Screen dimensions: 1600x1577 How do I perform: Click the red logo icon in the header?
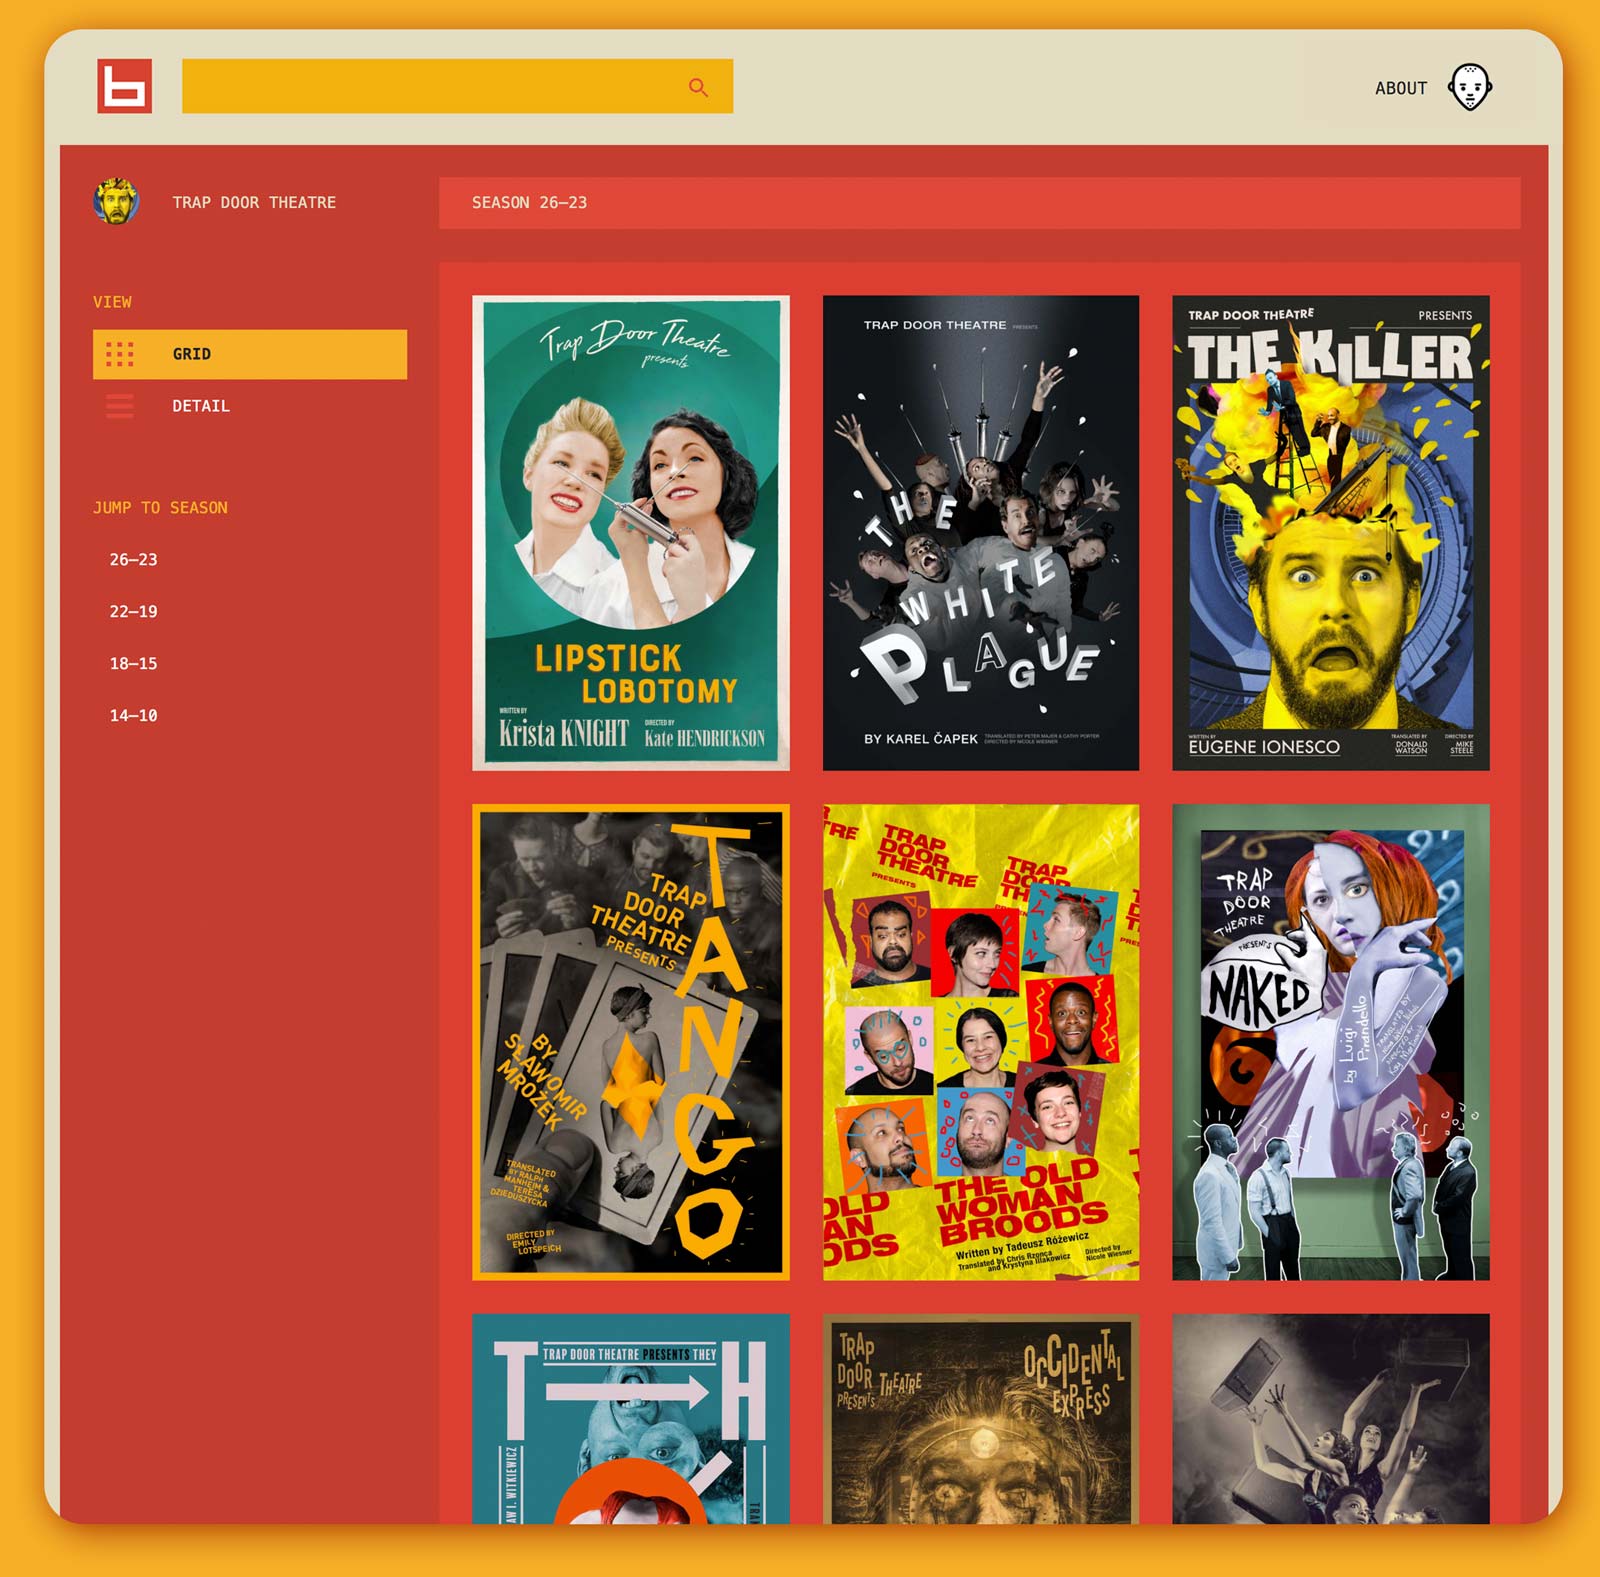(x=124, y=86)
